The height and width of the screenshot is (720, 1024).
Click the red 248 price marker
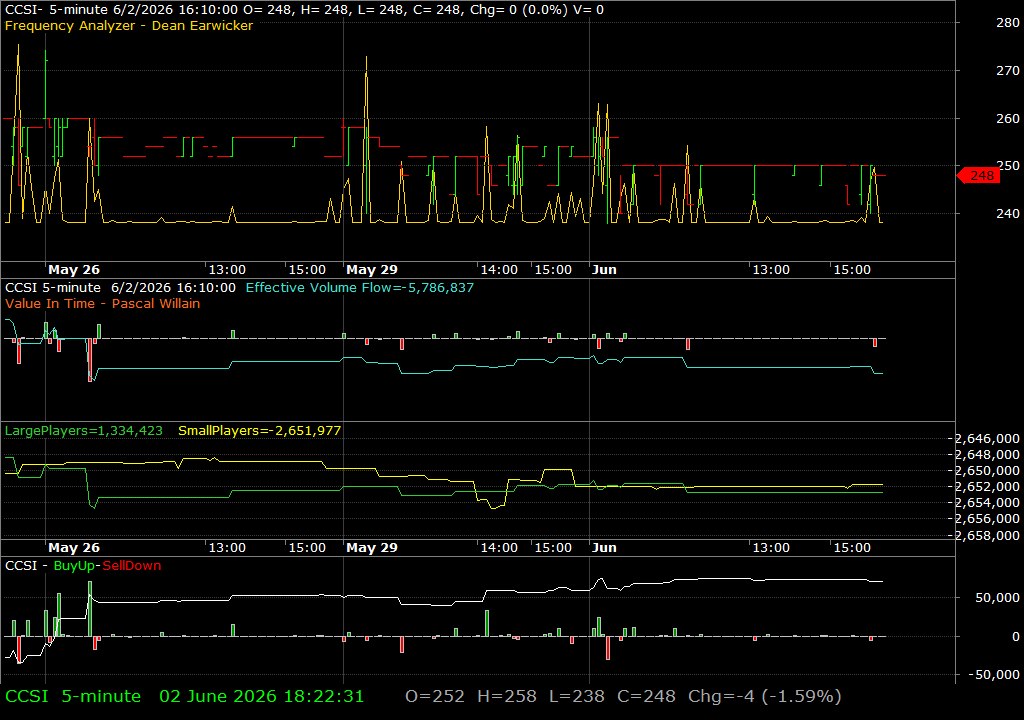pos(978,175)
